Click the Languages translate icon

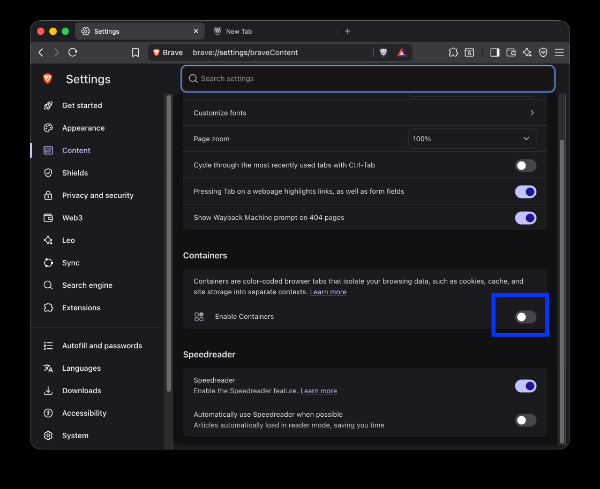point(48,368)
